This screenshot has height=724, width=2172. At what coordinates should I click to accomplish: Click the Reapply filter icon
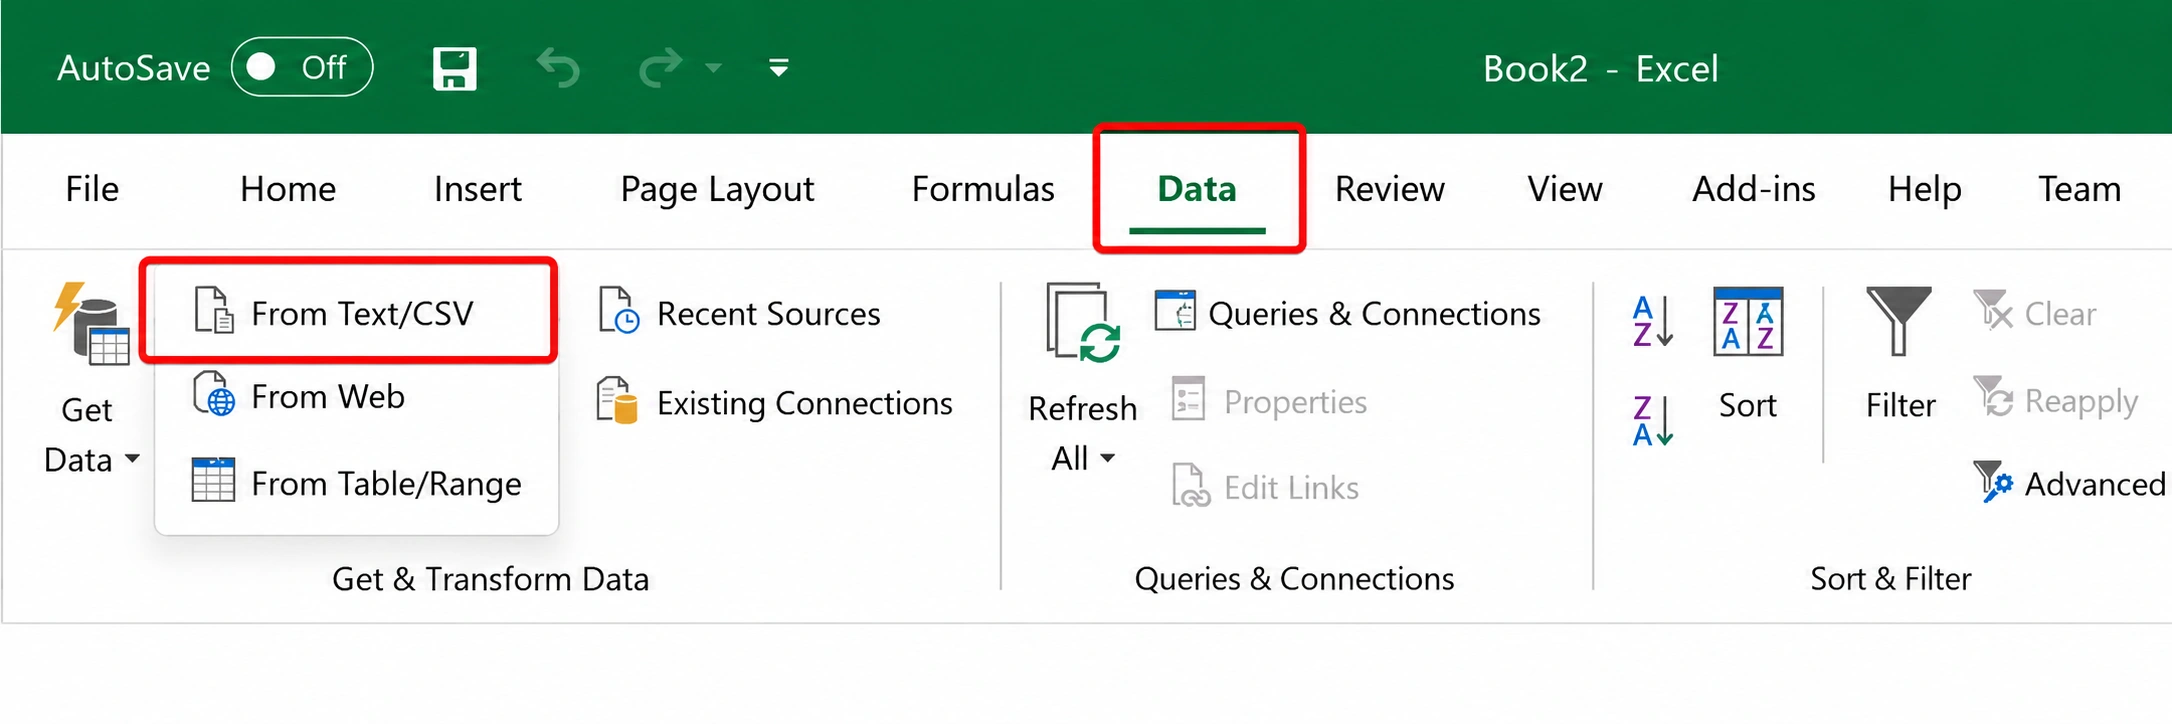1992,396
